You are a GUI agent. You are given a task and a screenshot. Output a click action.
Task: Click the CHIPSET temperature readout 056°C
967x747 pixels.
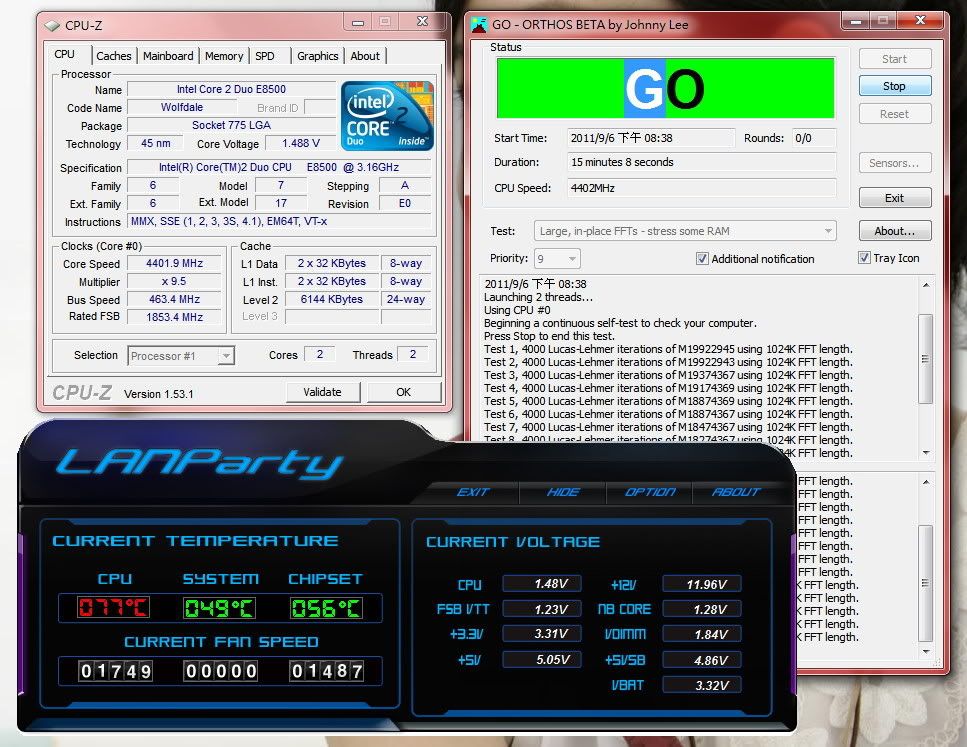tap(326, 608)
